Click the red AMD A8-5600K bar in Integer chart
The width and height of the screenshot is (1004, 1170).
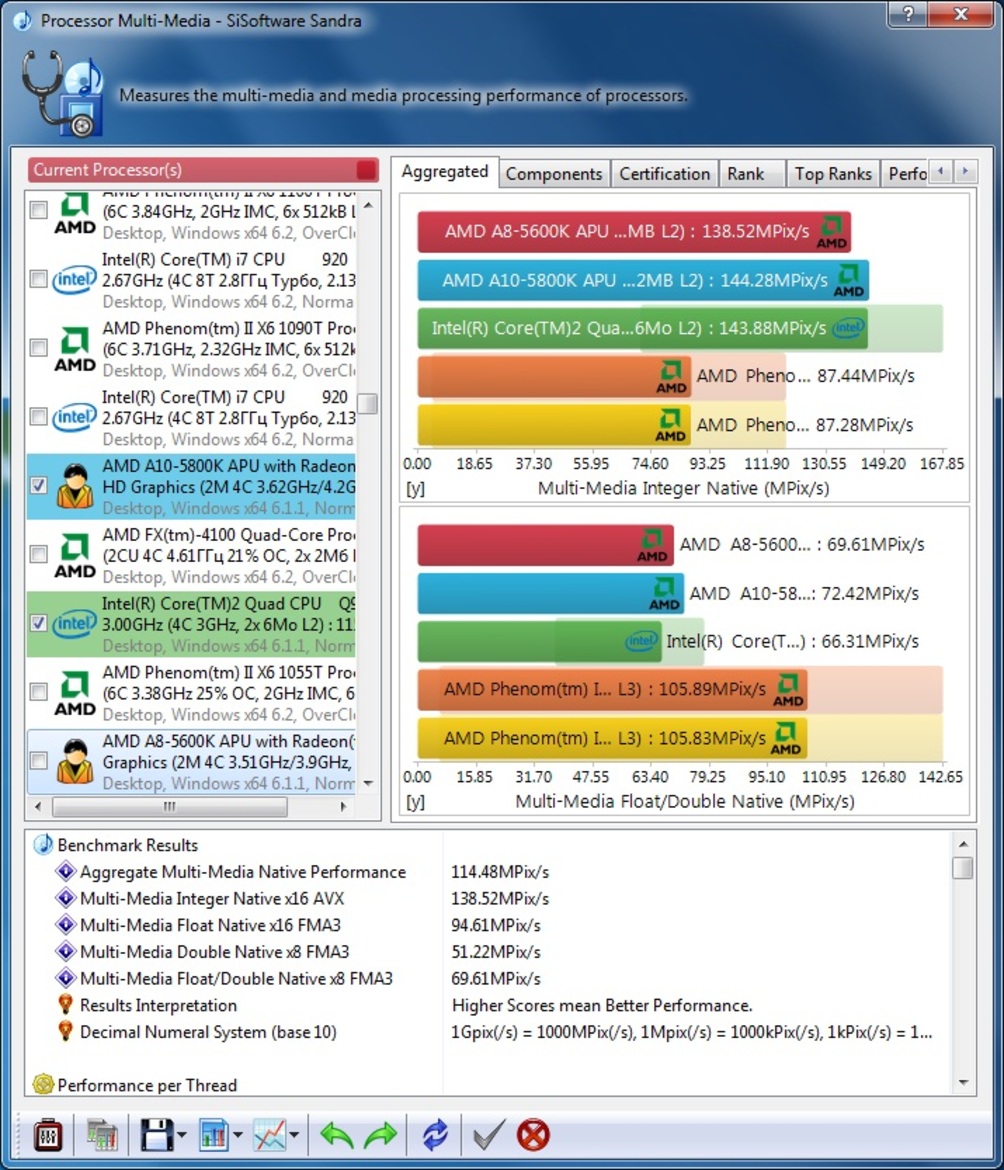[634, 232]
